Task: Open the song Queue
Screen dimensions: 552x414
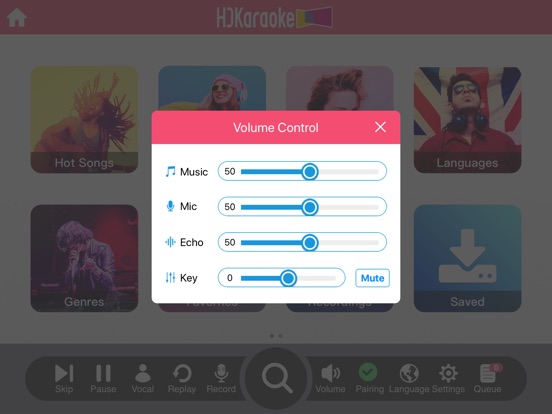Action: 488,378
